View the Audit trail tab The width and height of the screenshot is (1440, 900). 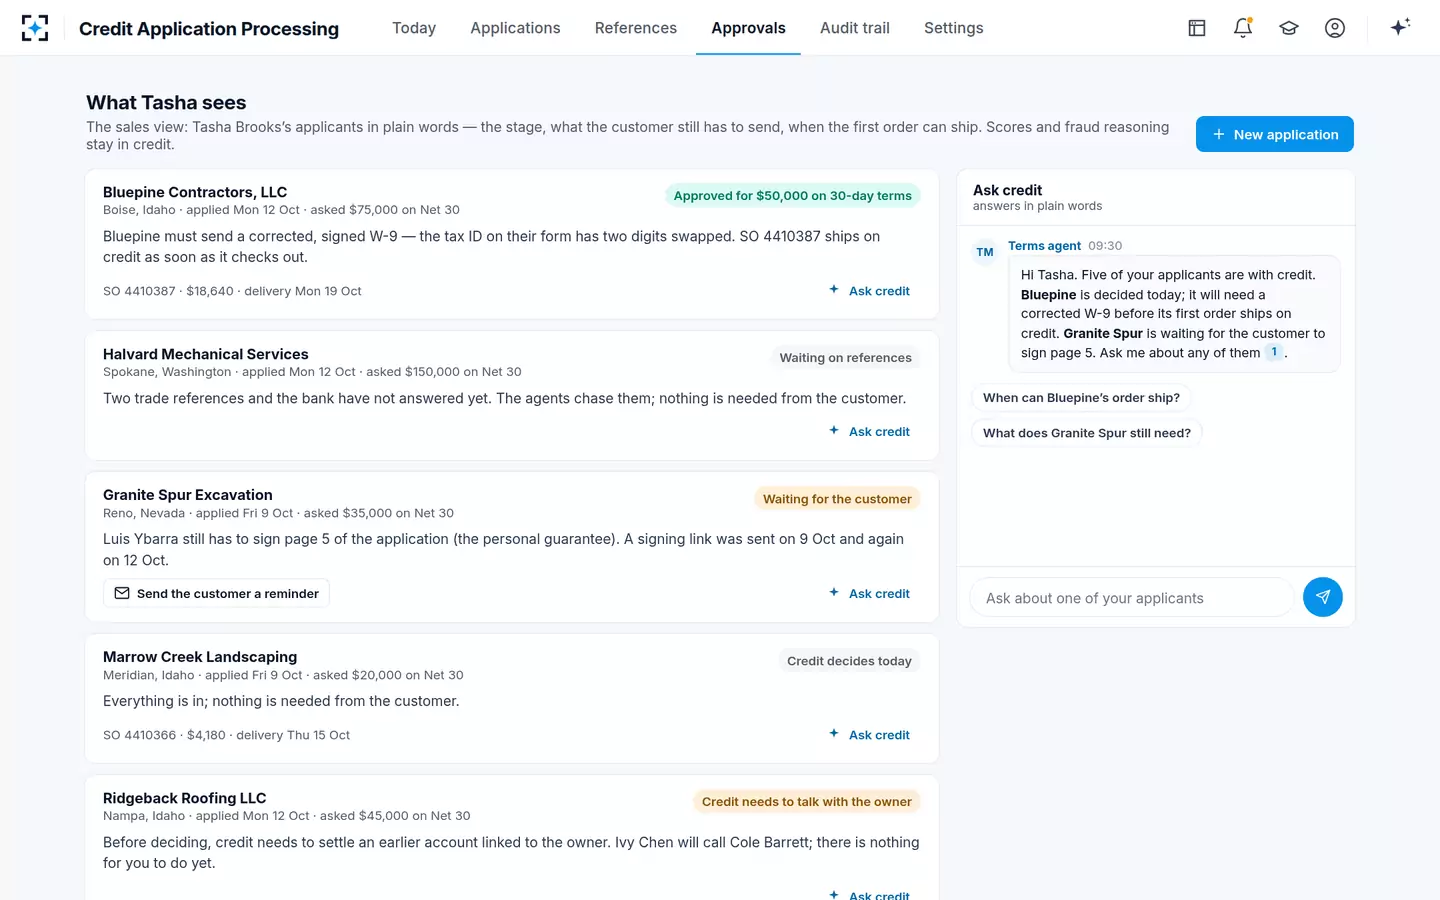(x=855, y=28)
